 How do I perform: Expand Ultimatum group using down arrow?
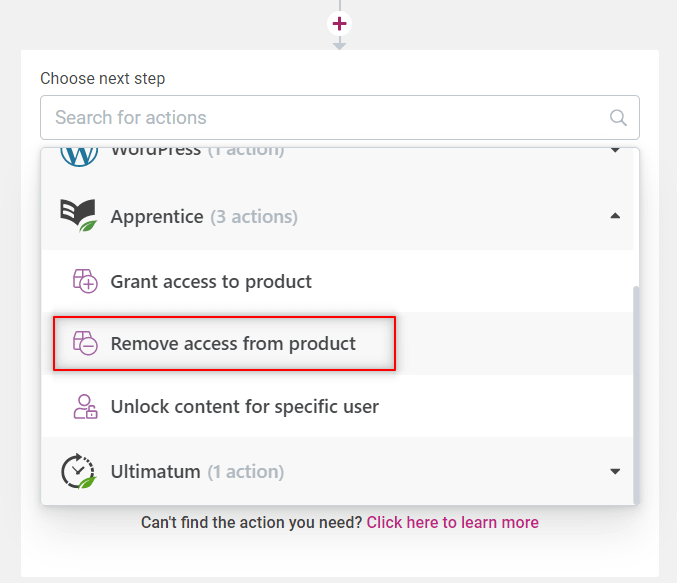pyautogui.click(x=615, y=472)
